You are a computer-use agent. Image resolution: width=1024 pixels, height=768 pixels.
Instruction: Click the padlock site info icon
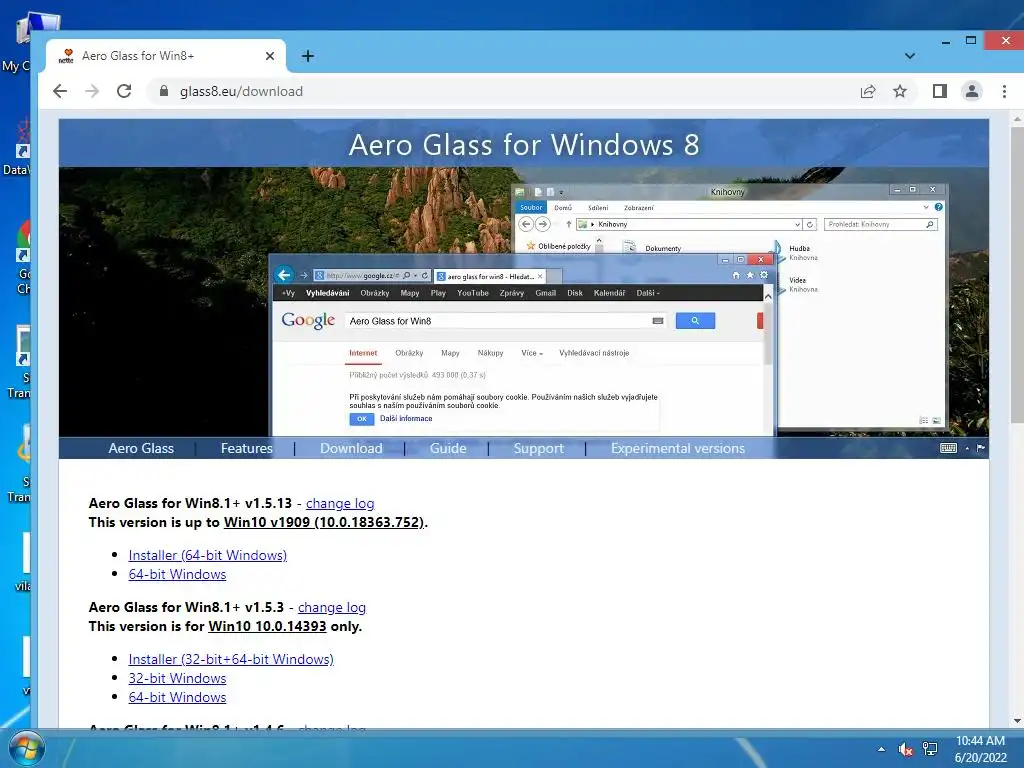(164, 91)
